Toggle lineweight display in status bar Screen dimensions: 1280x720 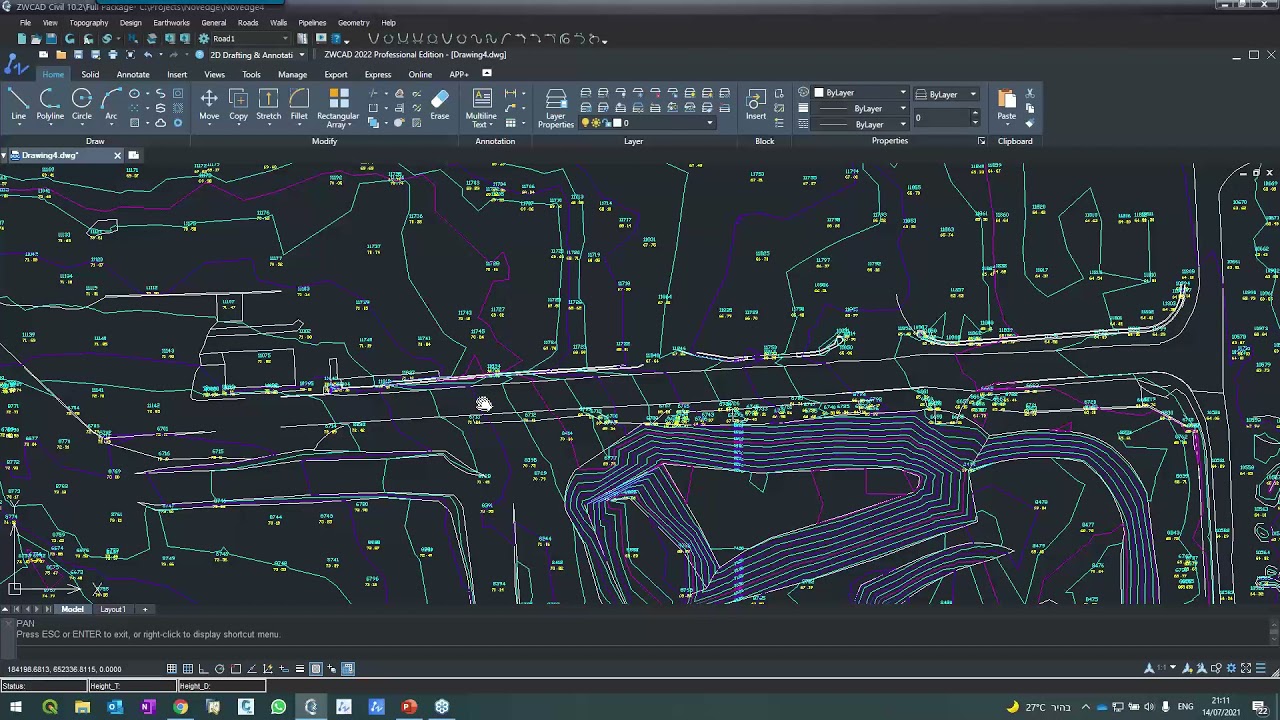299,669
